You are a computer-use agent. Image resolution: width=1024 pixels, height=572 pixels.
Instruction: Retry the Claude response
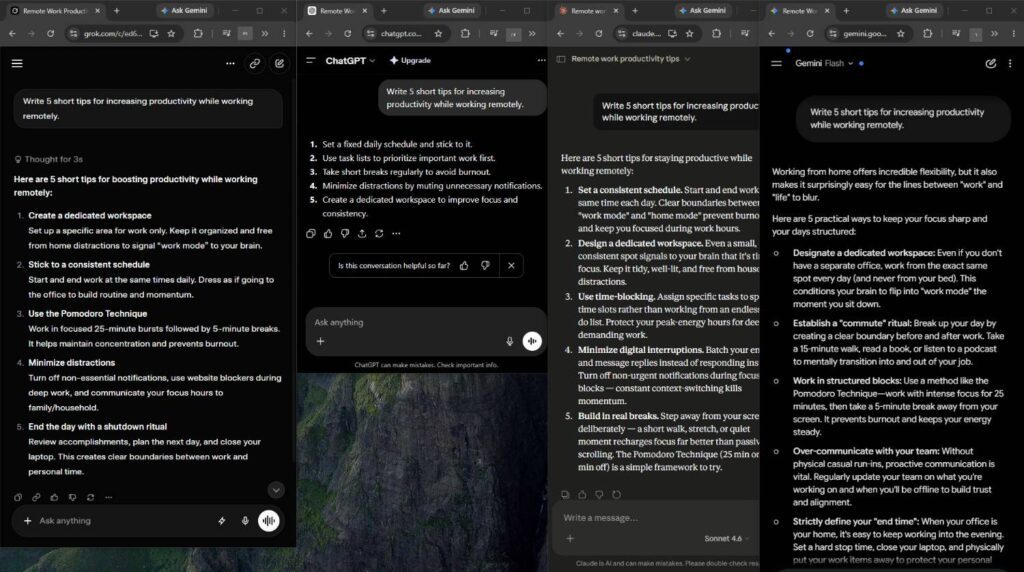616,495
